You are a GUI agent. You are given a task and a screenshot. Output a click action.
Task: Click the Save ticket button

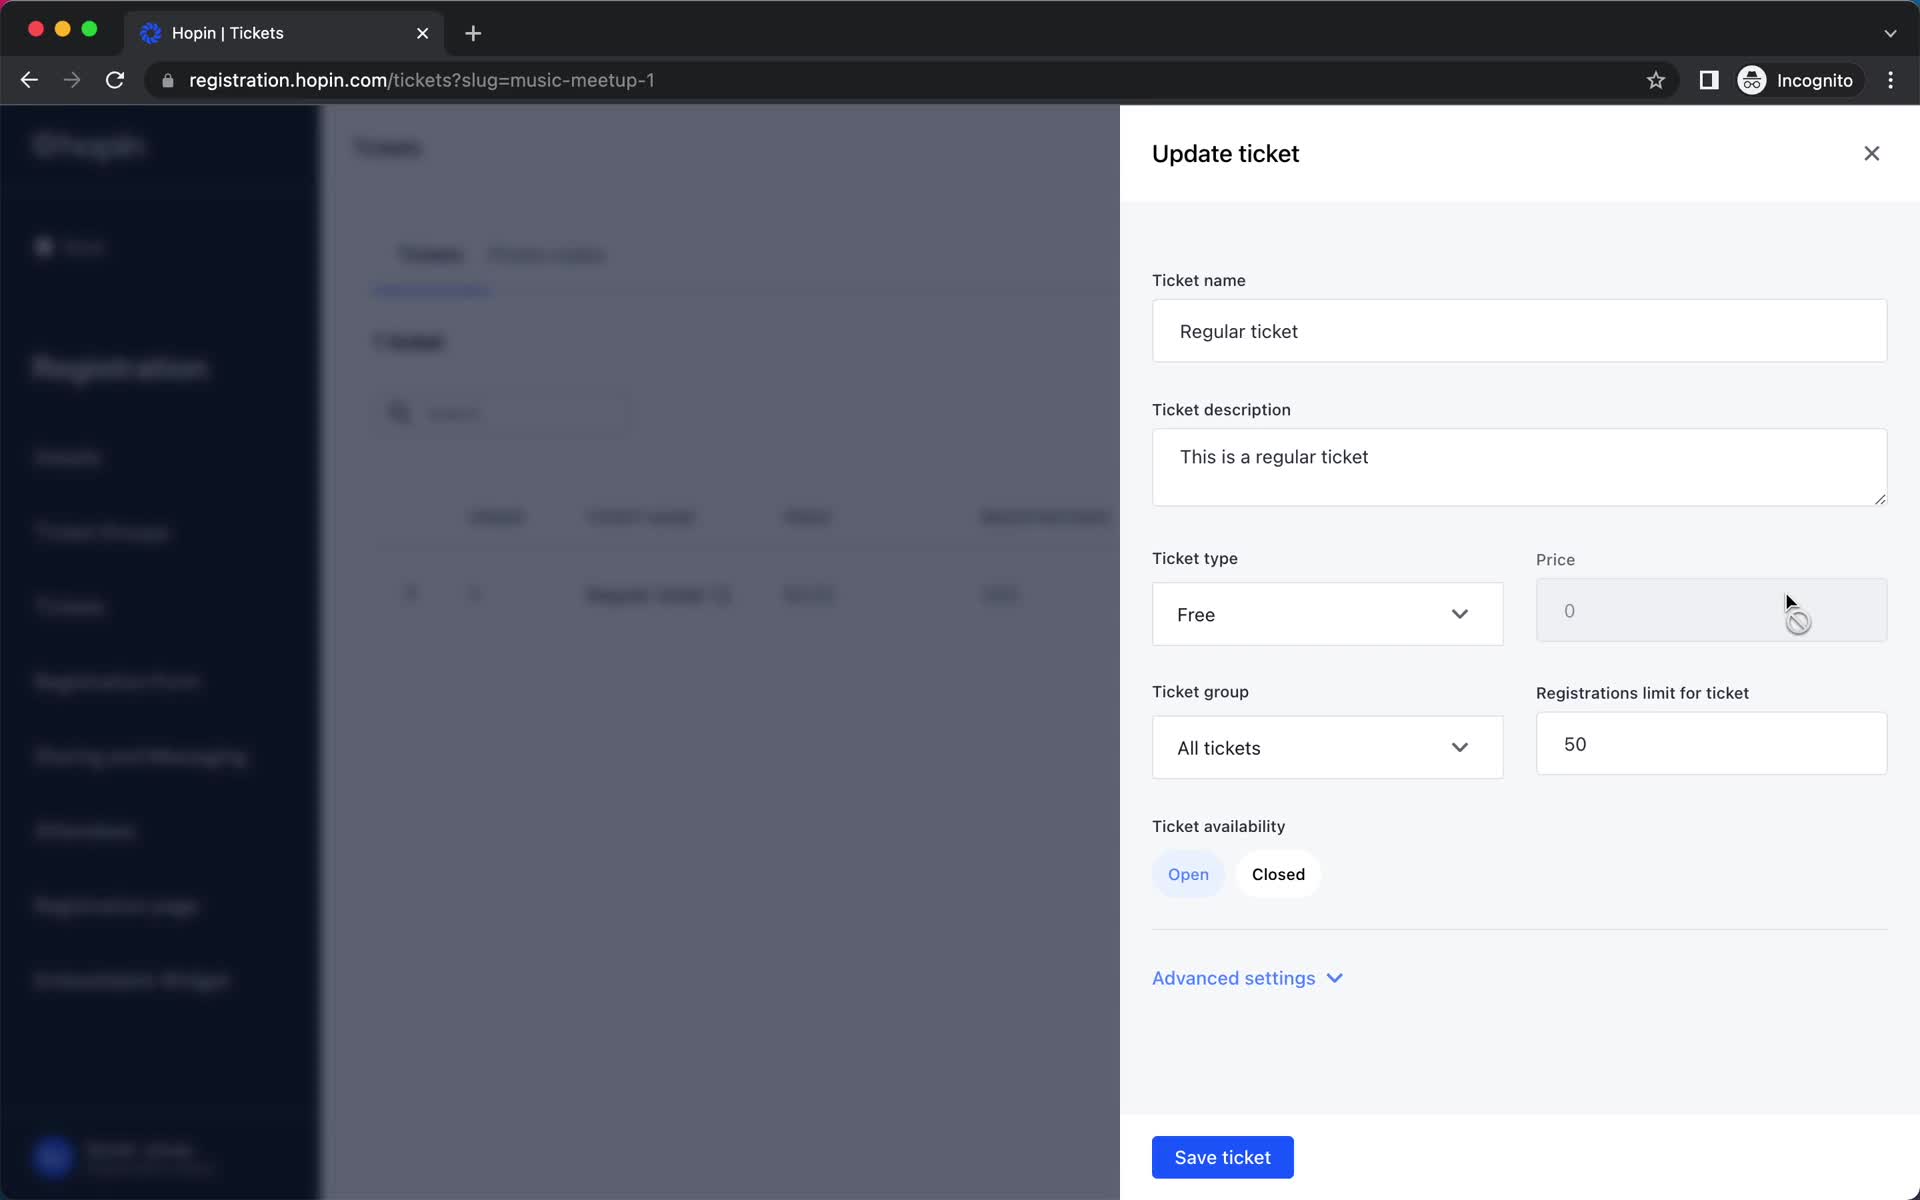pyautogui.click(x=1222, y=1157)
